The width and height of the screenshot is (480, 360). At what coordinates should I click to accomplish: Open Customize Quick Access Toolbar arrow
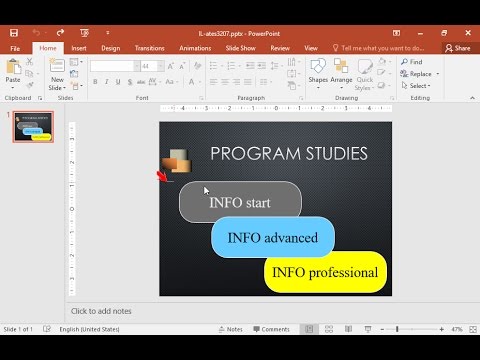(x=107, y=33)
